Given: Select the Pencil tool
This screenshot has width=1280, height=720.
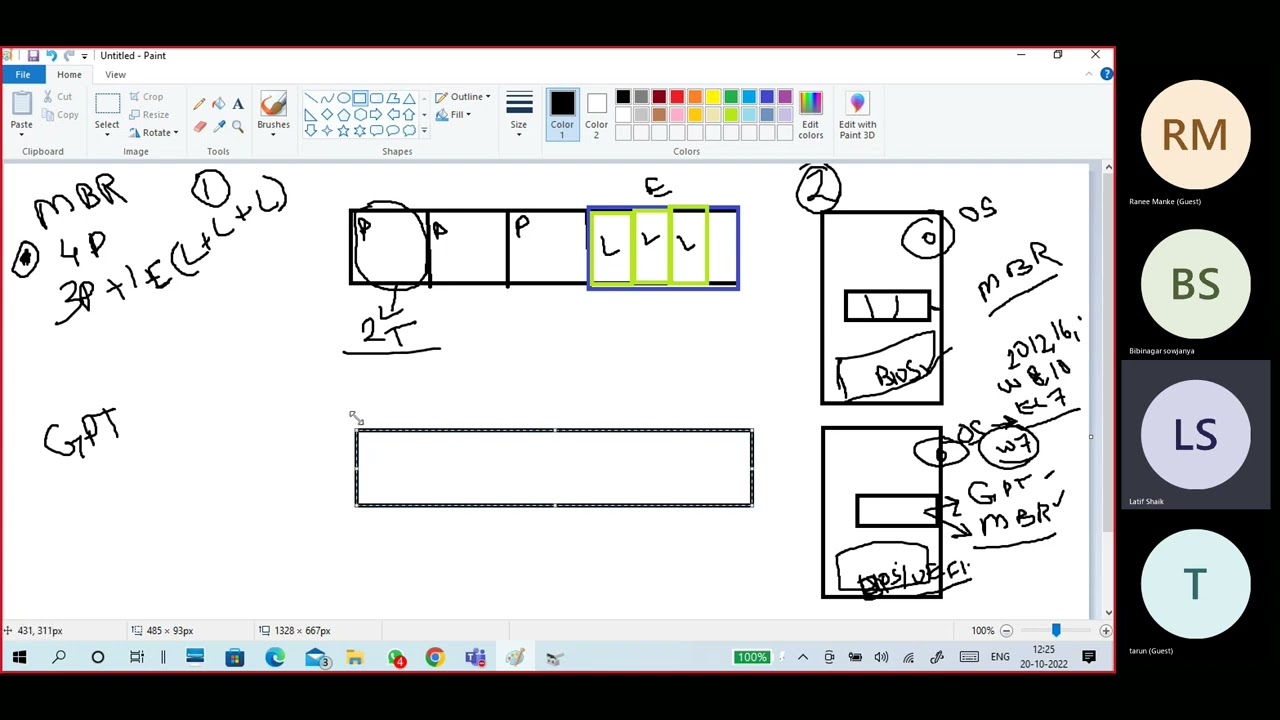Looking at the screenshot, I should coord(199,104).
